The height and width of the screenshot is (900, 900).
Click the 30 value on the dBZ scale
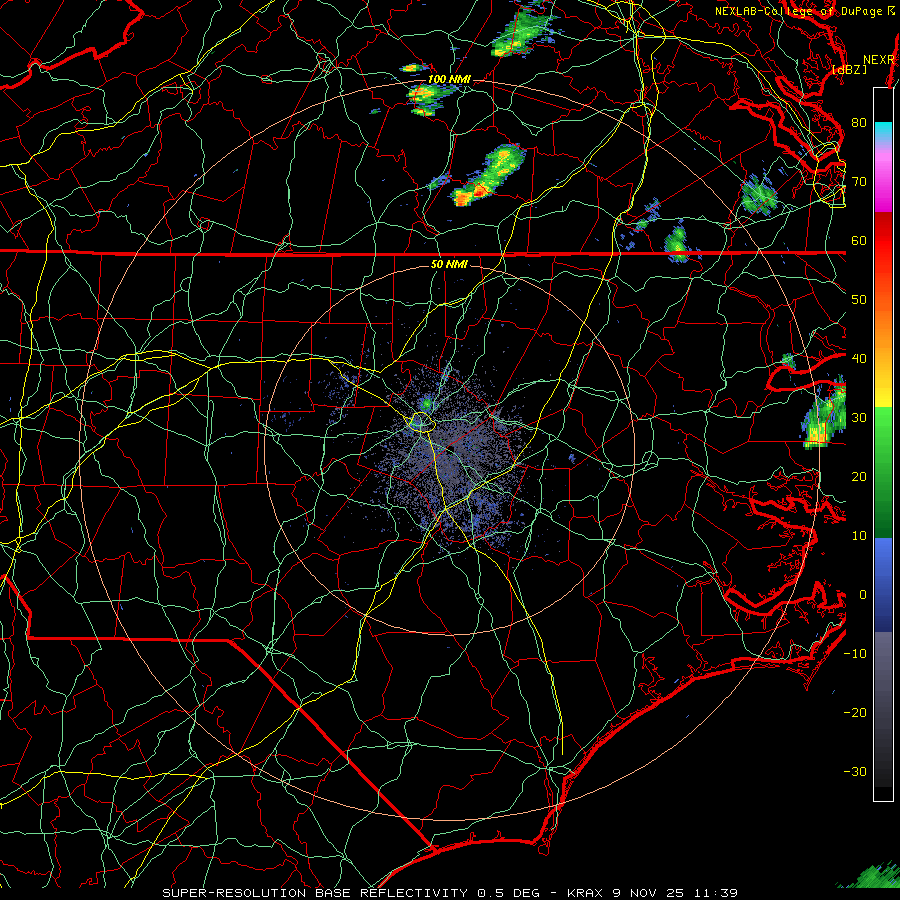tap(859, 417)
